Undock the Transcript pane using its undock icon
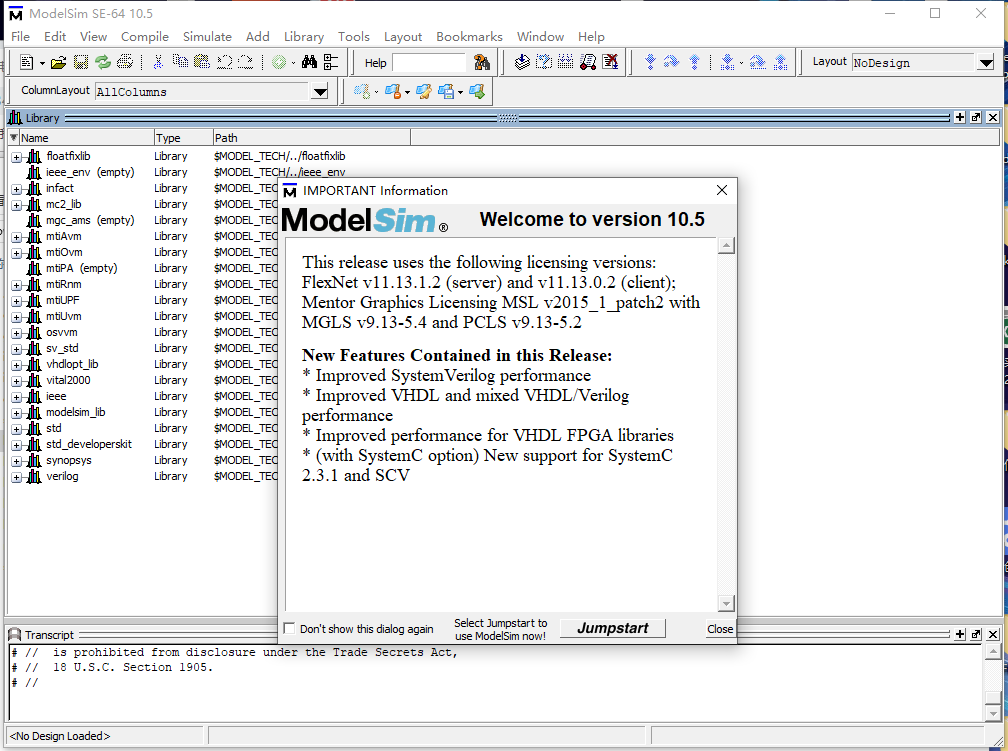Image resolution: width=1008 pixels, height=751 pixels. [975, 634]
